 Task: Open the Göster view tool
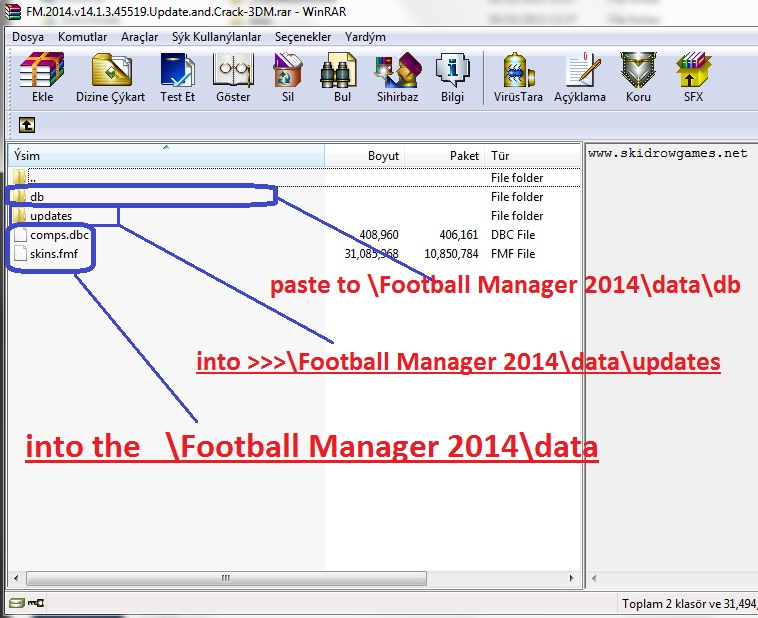tap(233, 78)
